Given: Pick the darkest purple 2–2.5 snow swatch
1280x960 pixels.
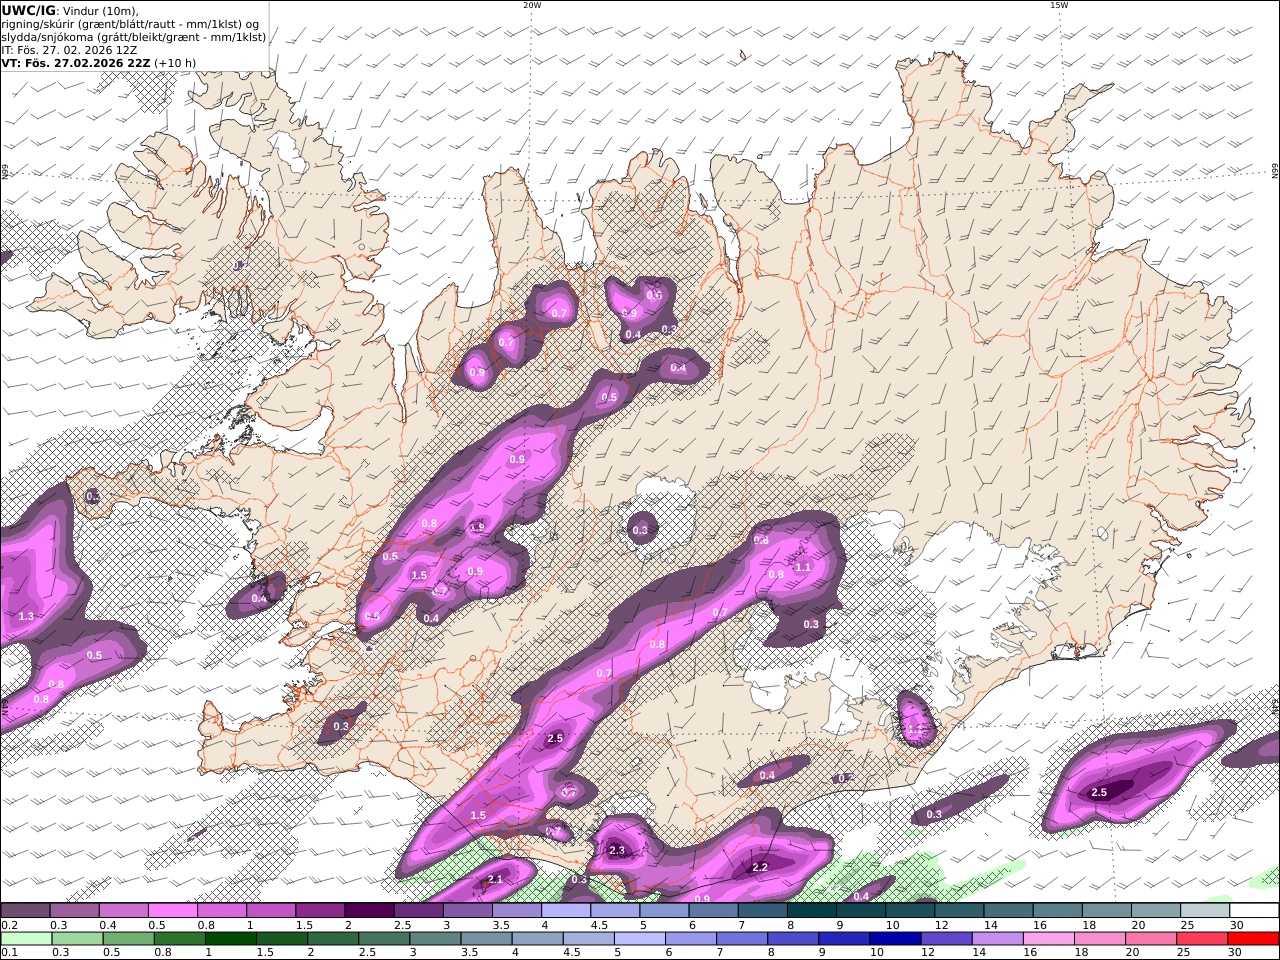Looking at the screenshot, I should 369,911.
